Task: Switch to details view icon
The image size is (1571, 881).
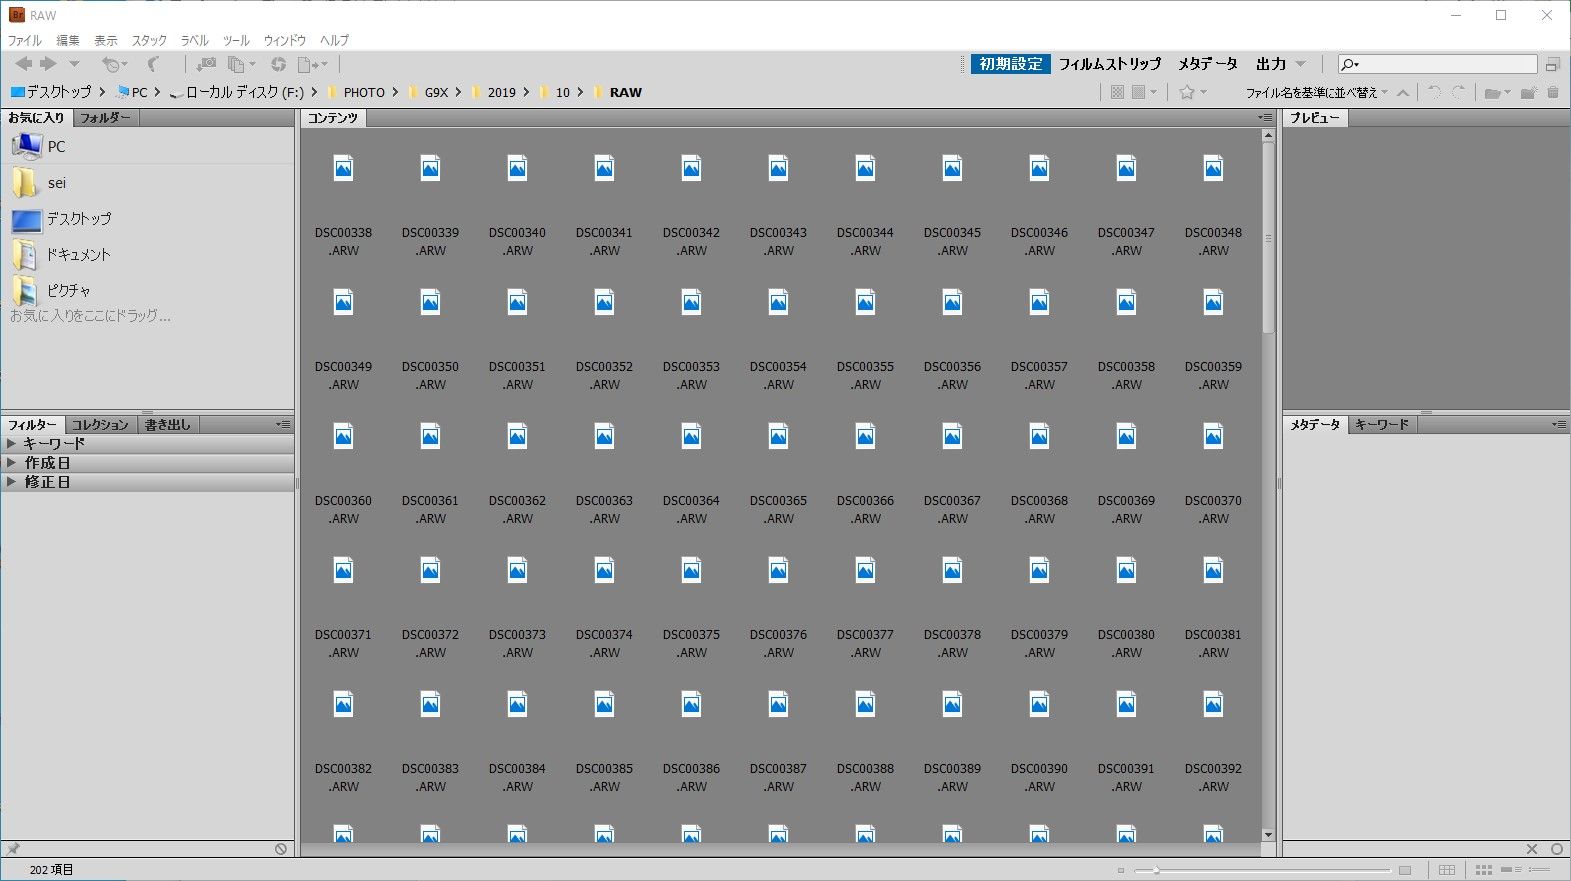Action: pos(1511,870)
